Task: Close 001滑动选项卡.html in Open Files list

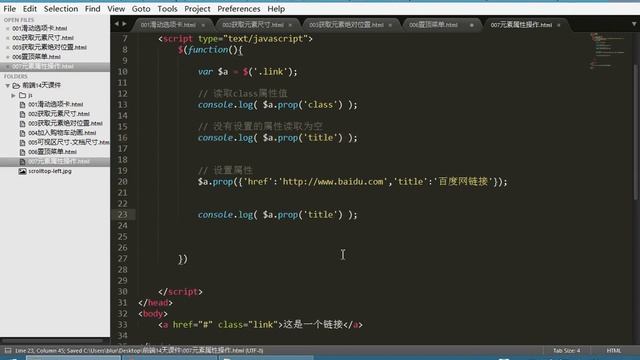Action: click(7, 29)
